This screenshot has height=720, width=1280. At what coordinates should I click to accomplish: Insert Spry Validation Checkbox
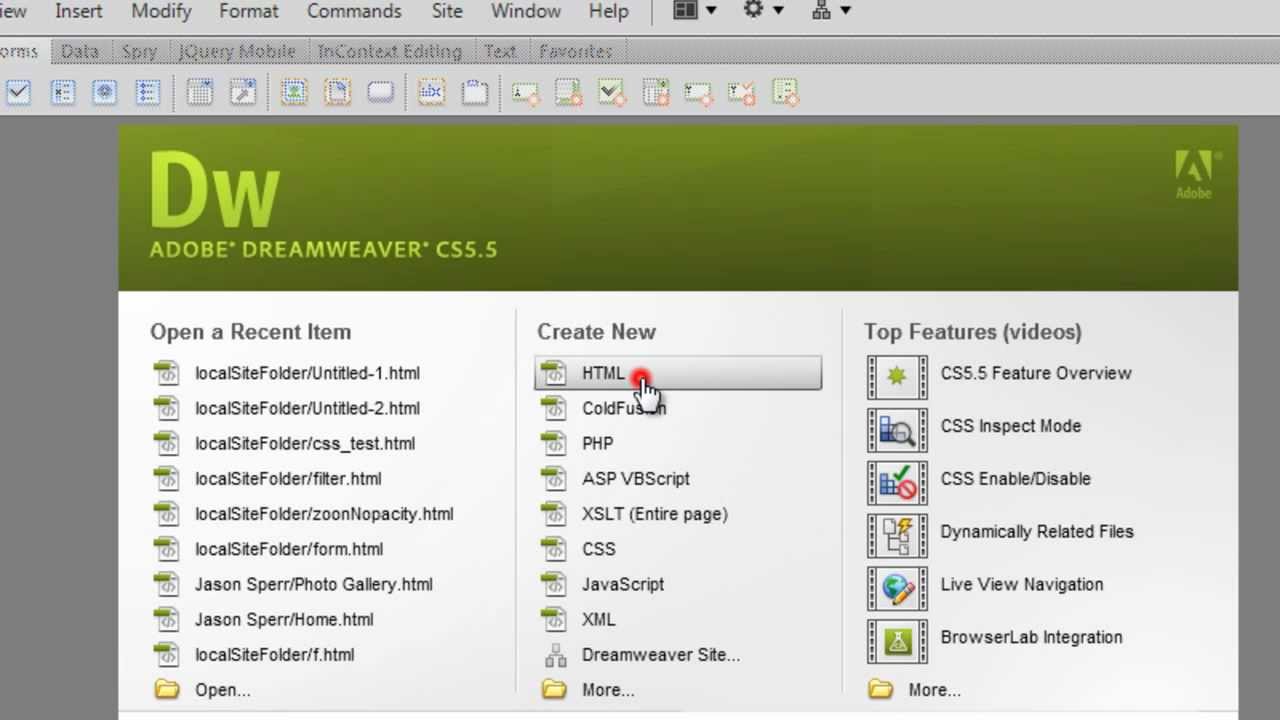point(612,93)
